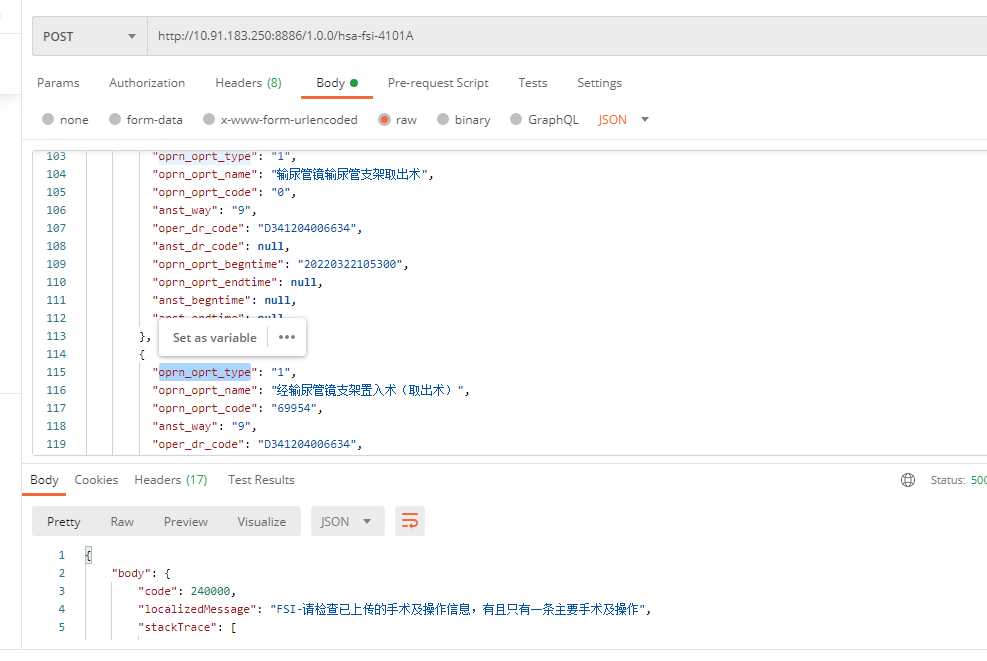Image resolution: width=987 pixels, height=661 pixels.
Task: Select the none body type radio
Action: point(48,119)
